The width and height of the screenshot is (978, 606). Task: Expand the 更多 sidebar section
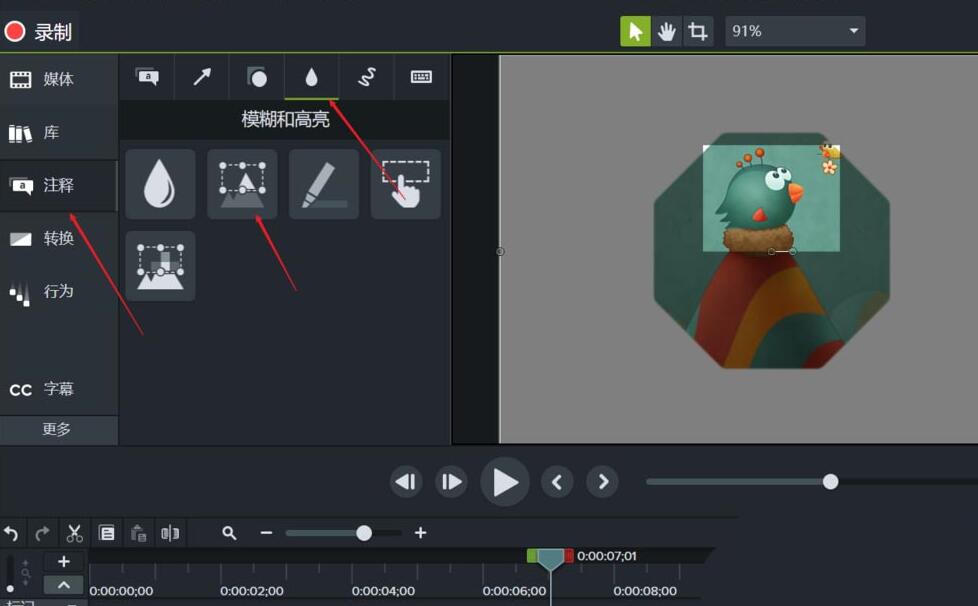(x=59, y=429)
